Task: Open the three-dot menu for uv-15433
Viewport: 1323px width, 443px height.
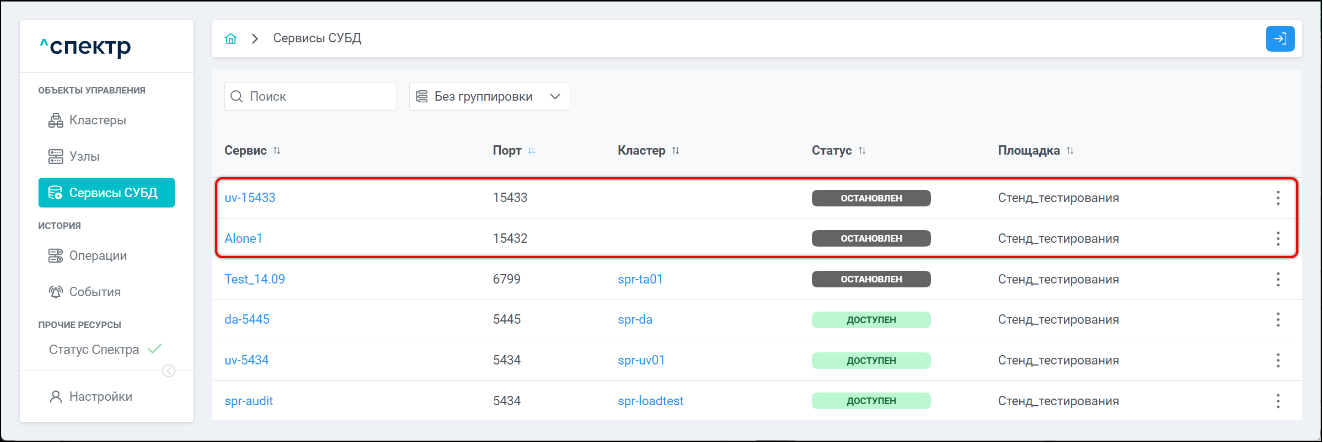Action: pos(1277,198)
